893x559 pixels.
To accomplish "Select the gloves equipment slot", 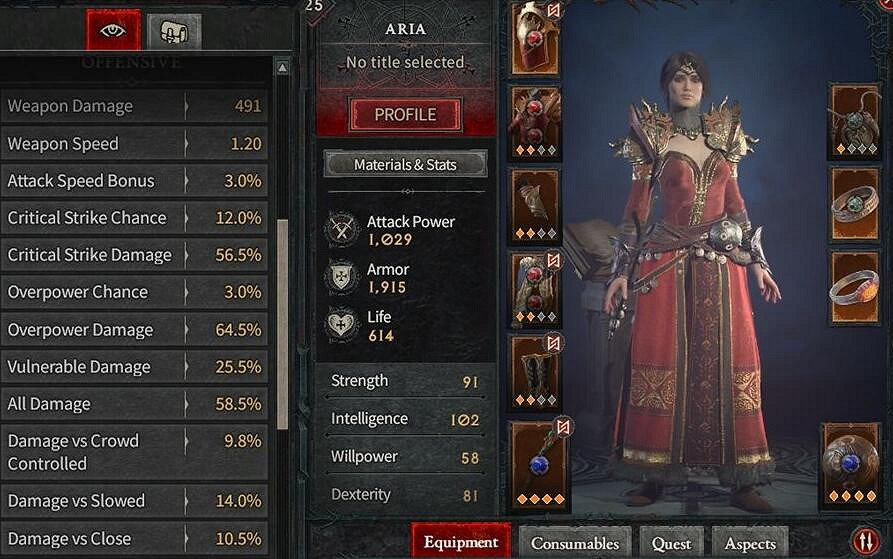I will [535, 206].
